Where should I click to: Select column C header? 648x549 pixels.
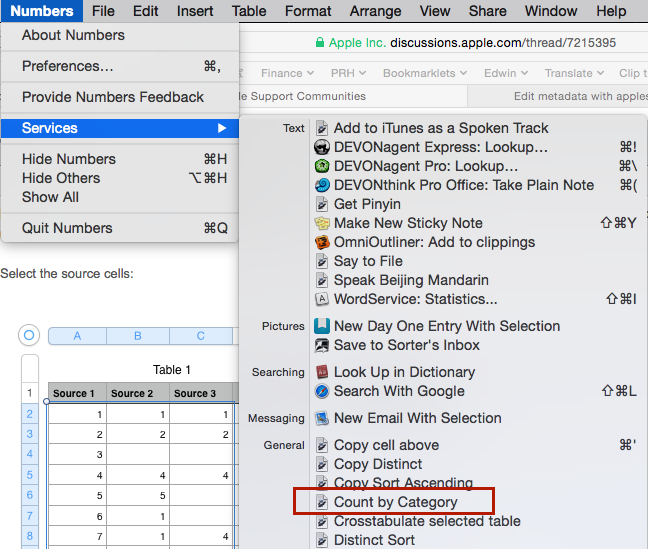(x=201, y=336)
